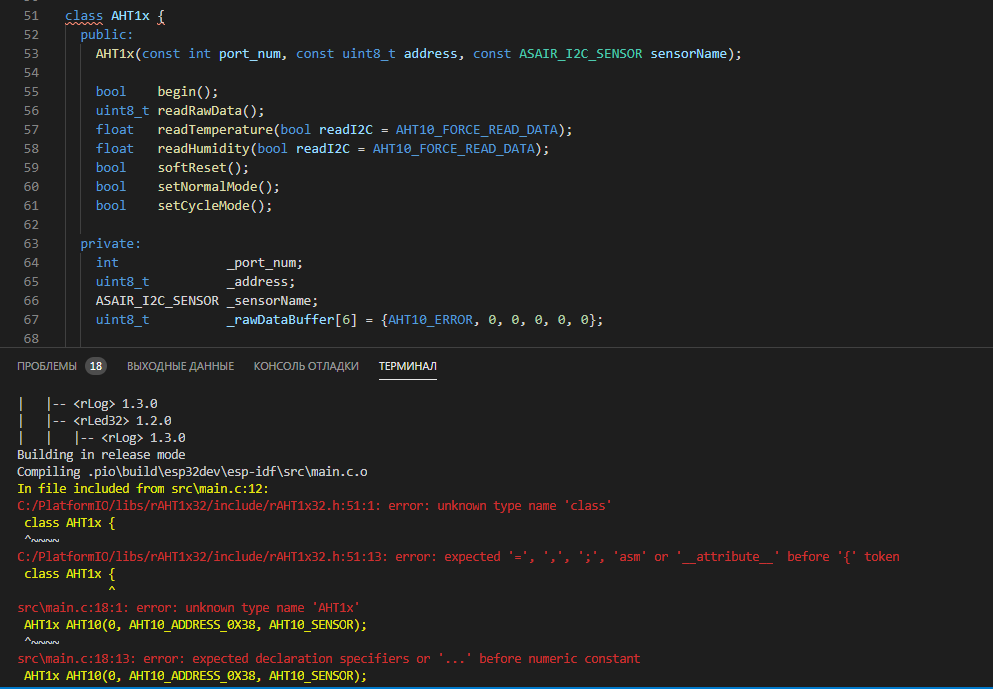Open the ПРОБЛЕМЫ panel tab

tap(47, 366)
